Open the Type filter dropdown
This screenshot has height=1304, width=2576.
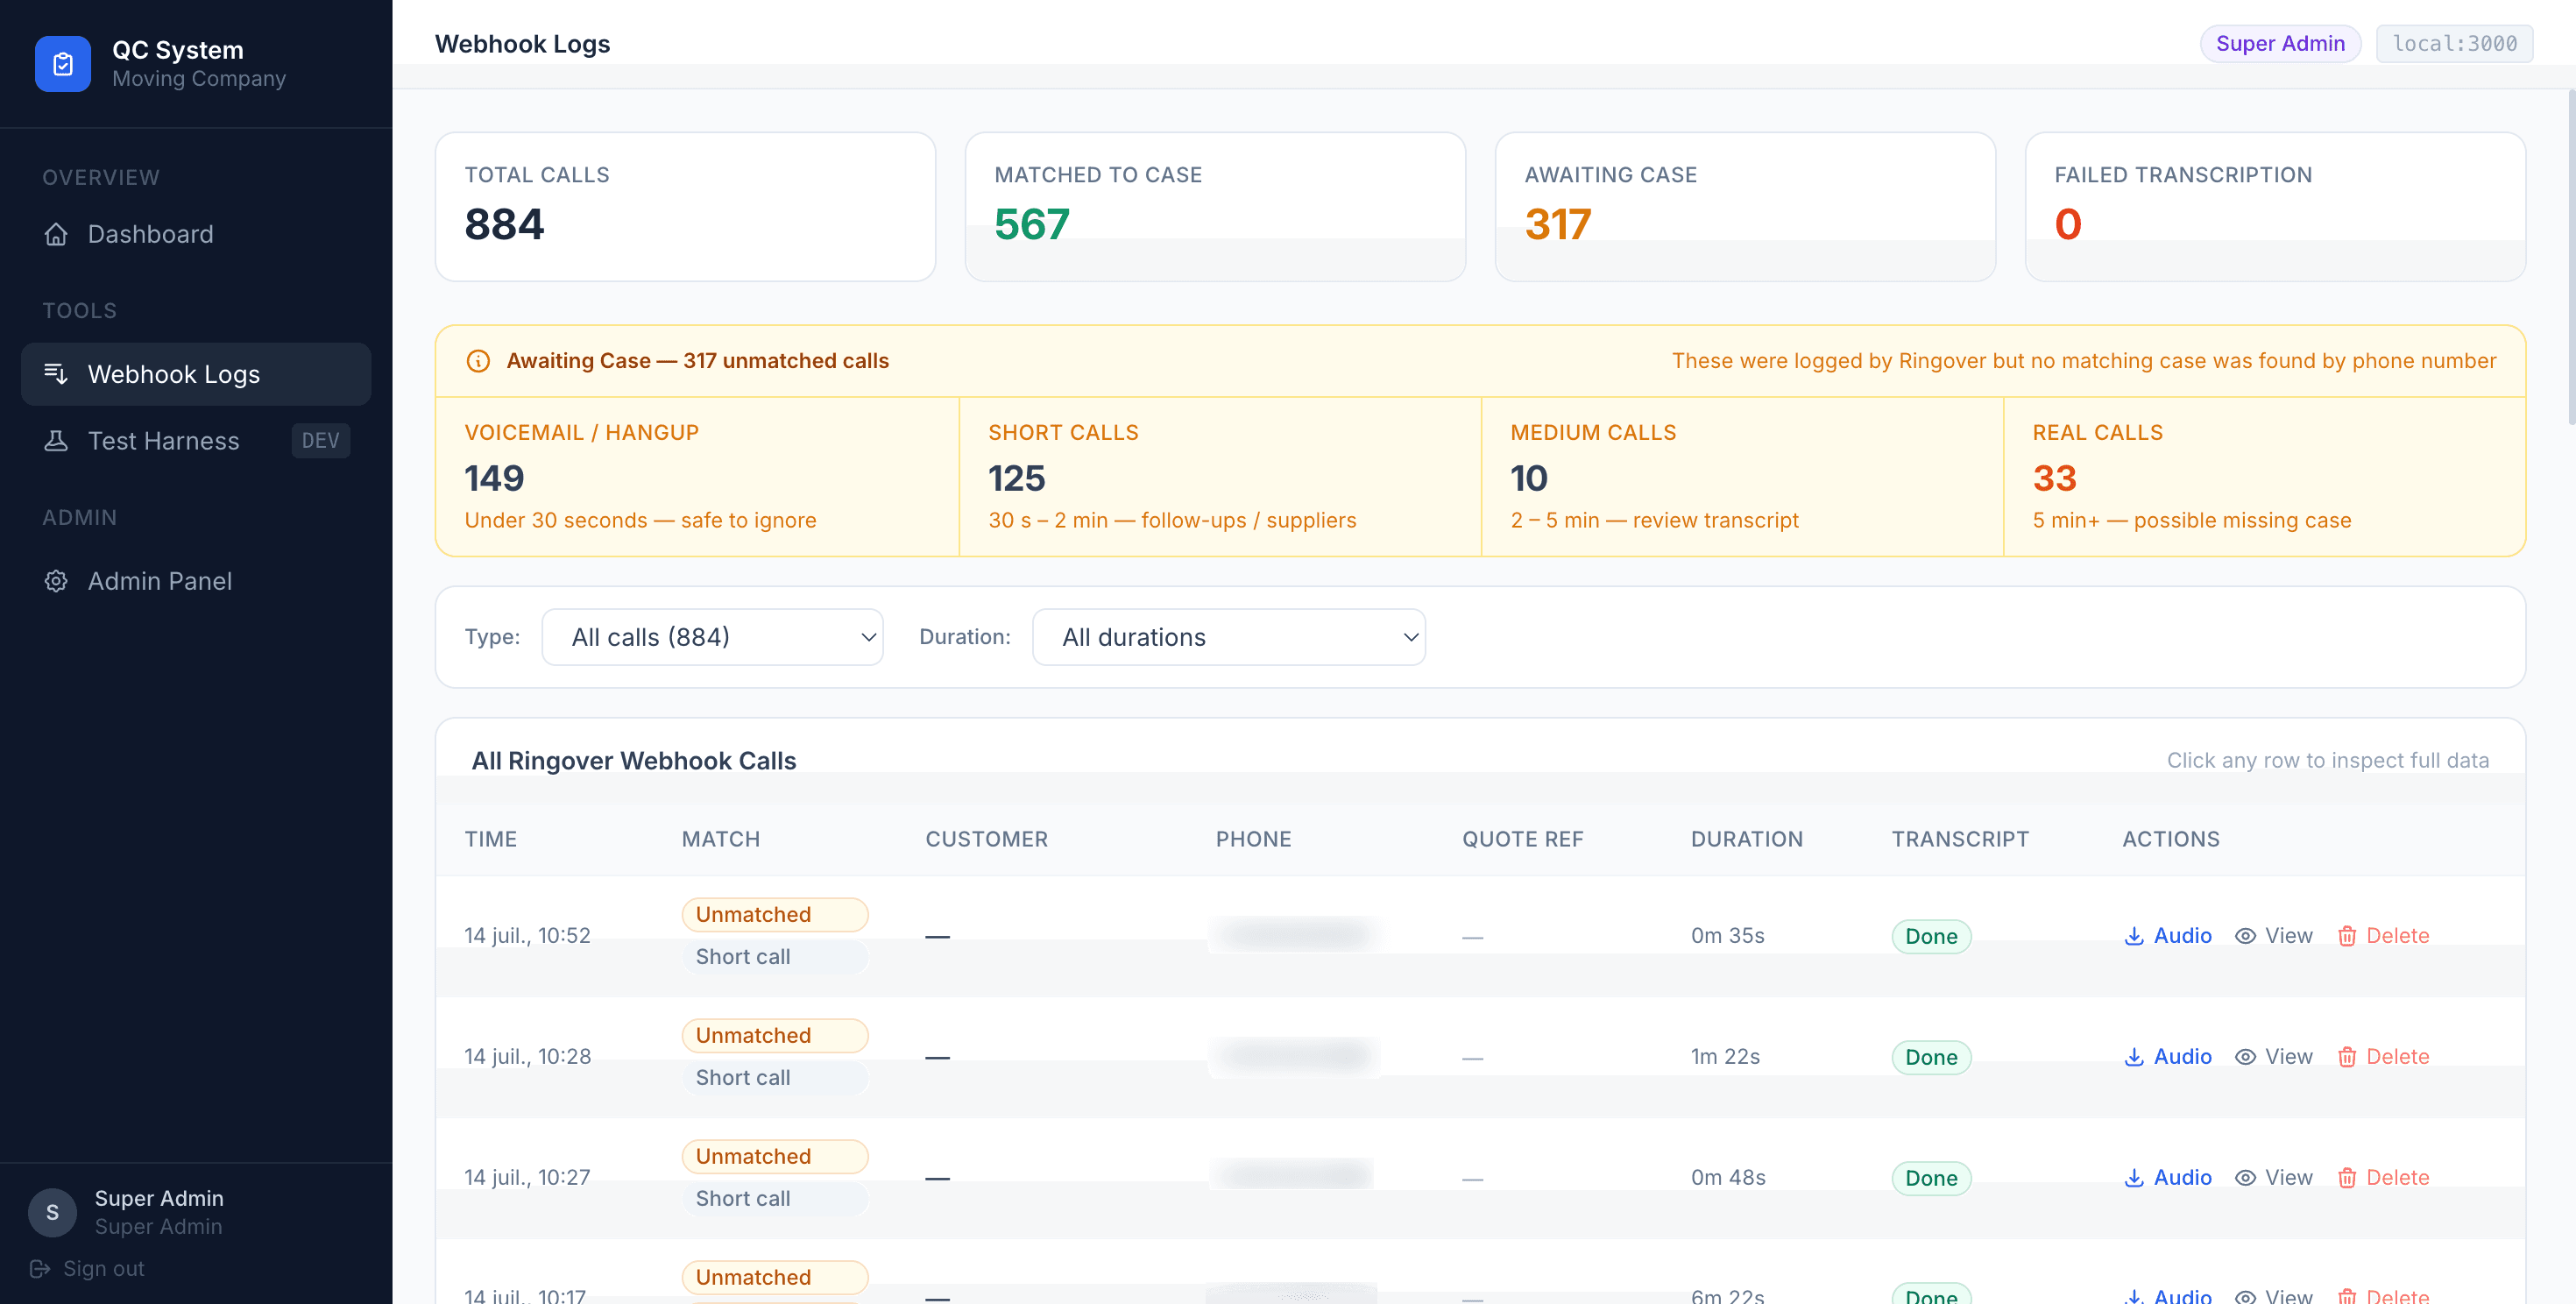[x=712, y=637]
